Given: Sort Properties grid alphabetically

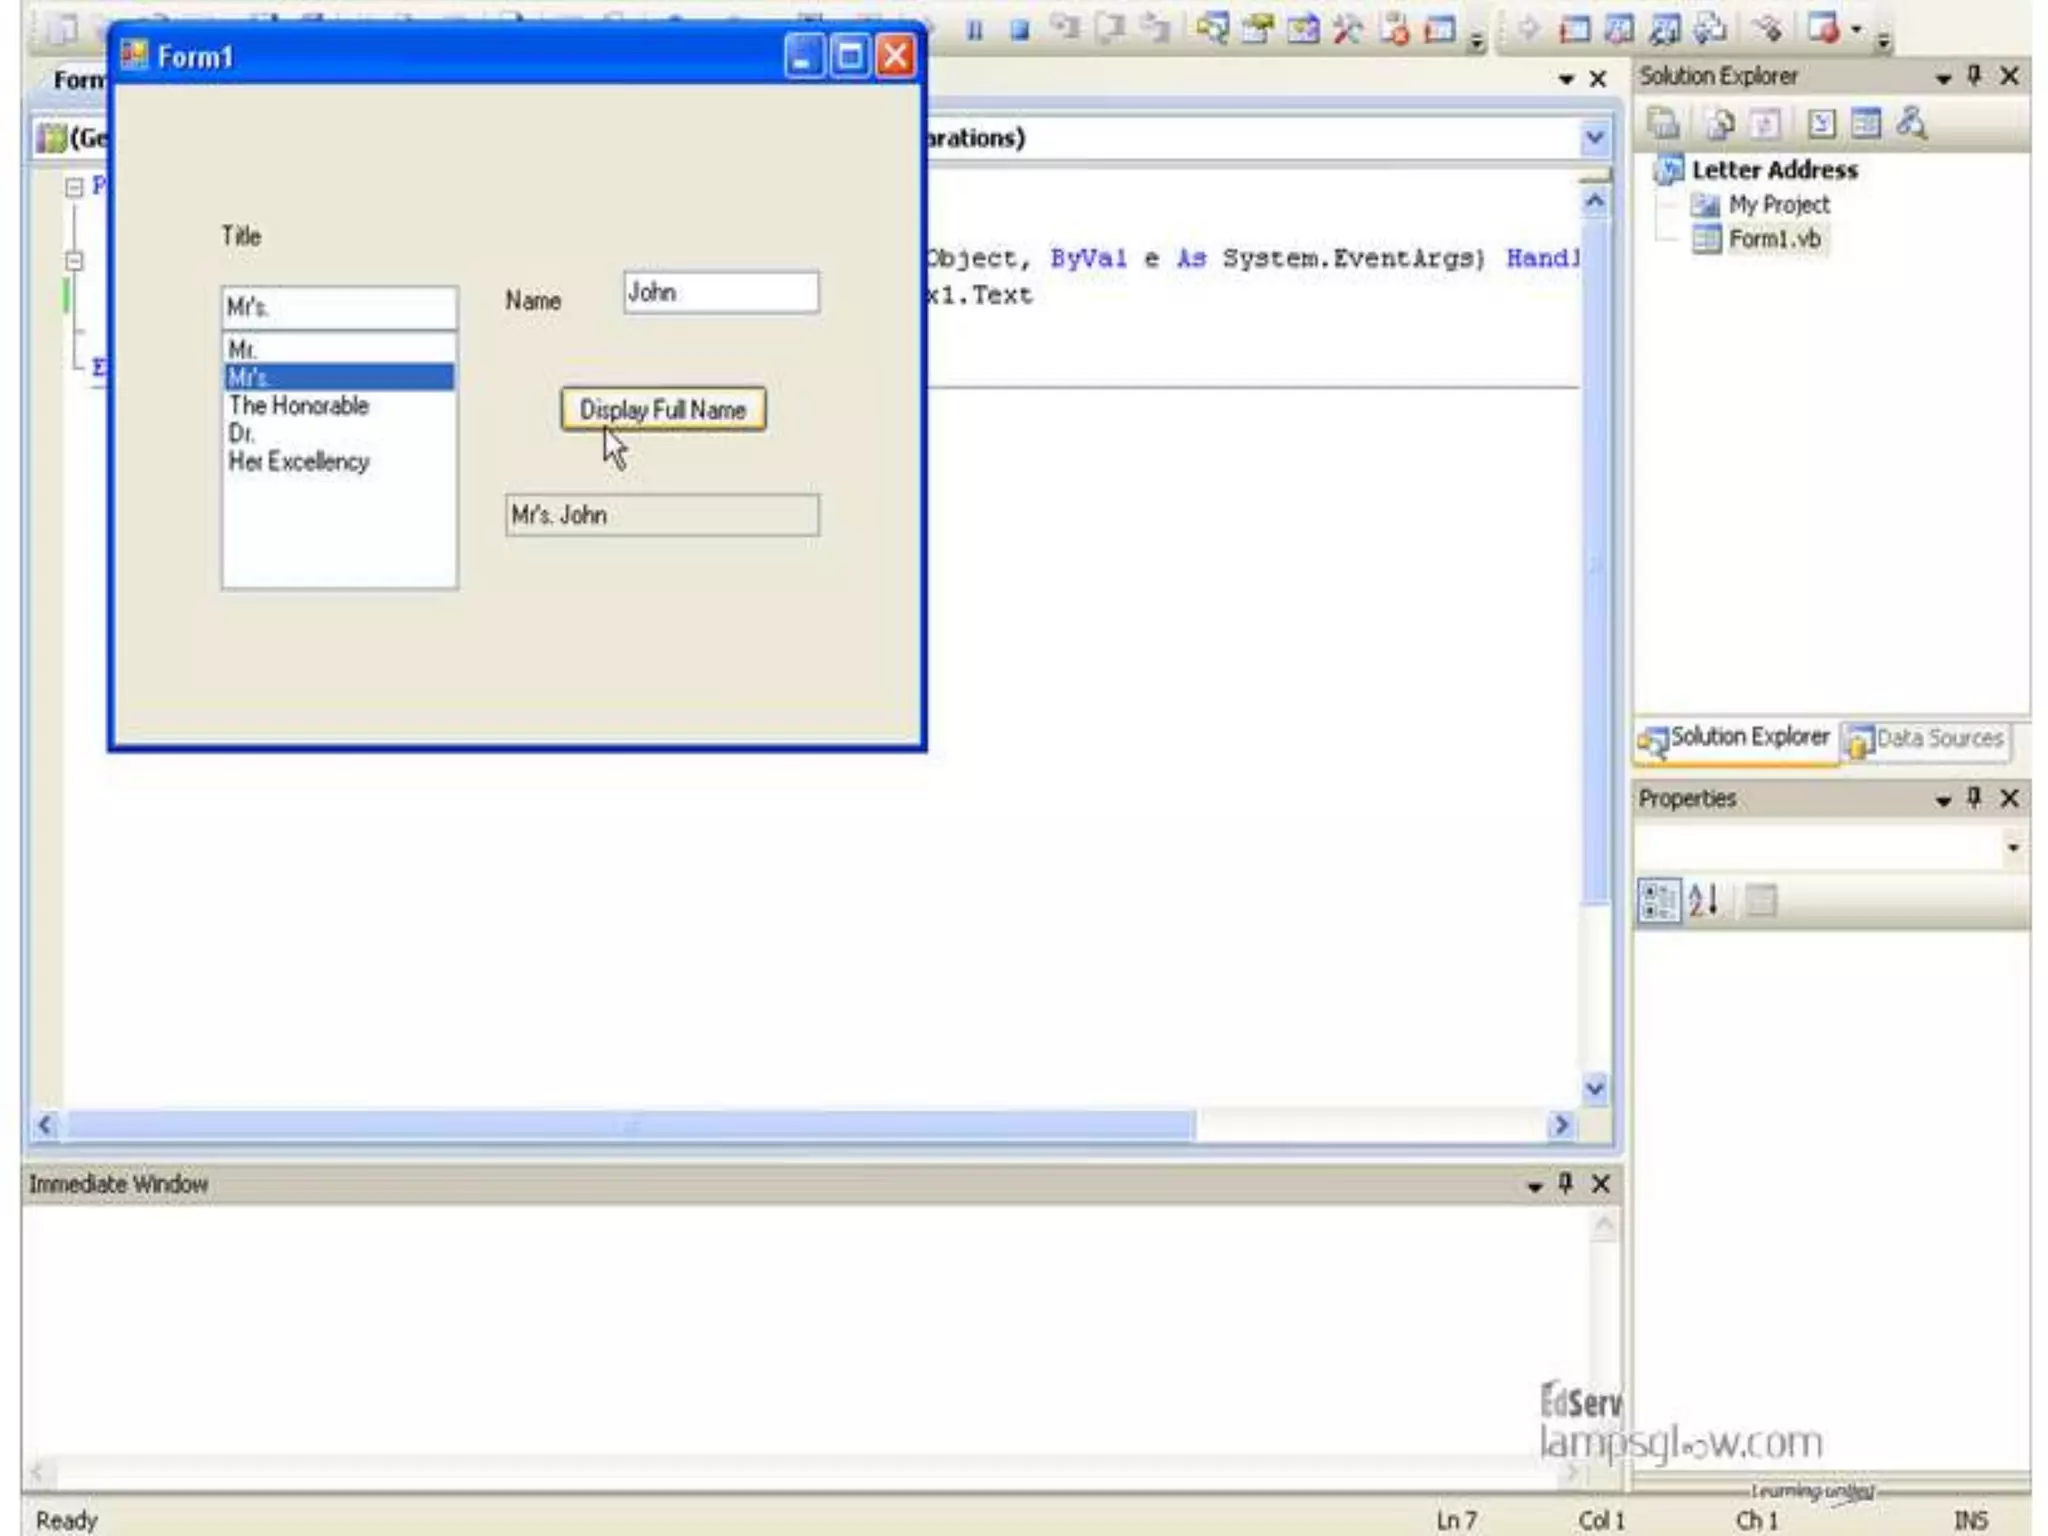Looking at the screenshot, I should coord(1704,900).
